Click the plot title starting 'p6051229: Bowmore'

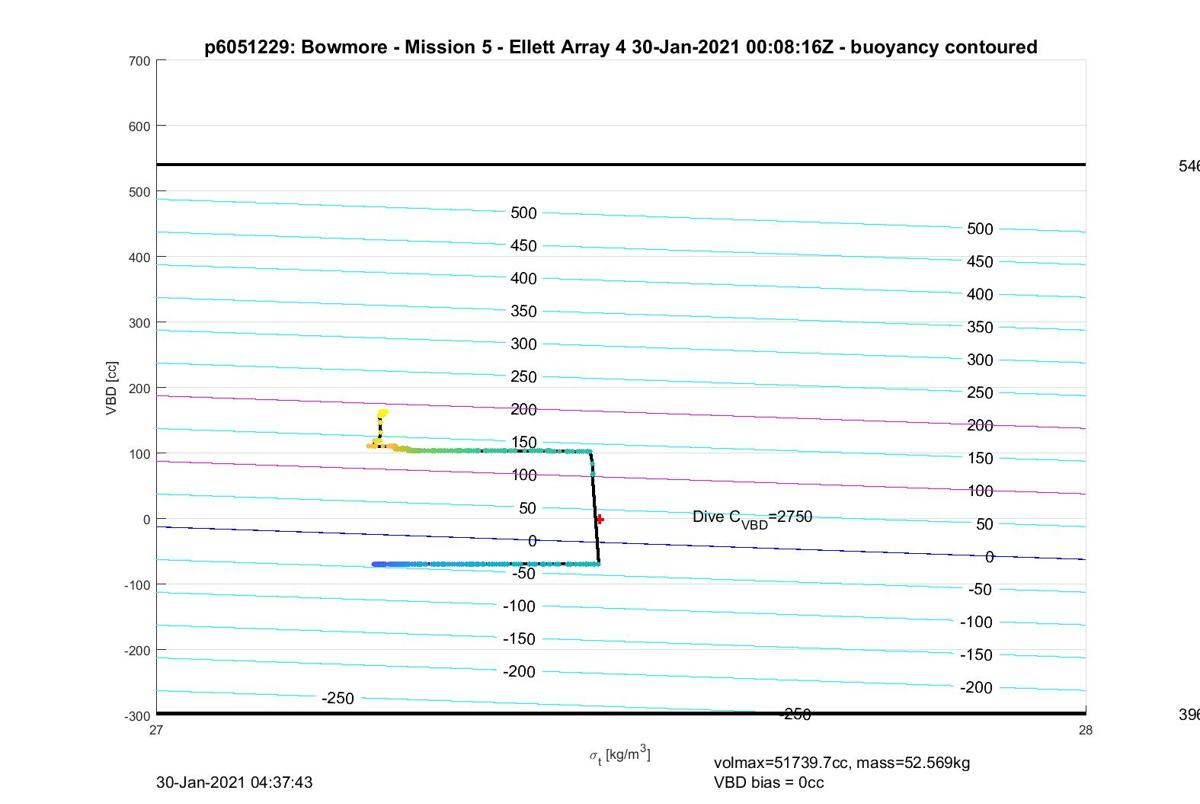tap(621, 47)
